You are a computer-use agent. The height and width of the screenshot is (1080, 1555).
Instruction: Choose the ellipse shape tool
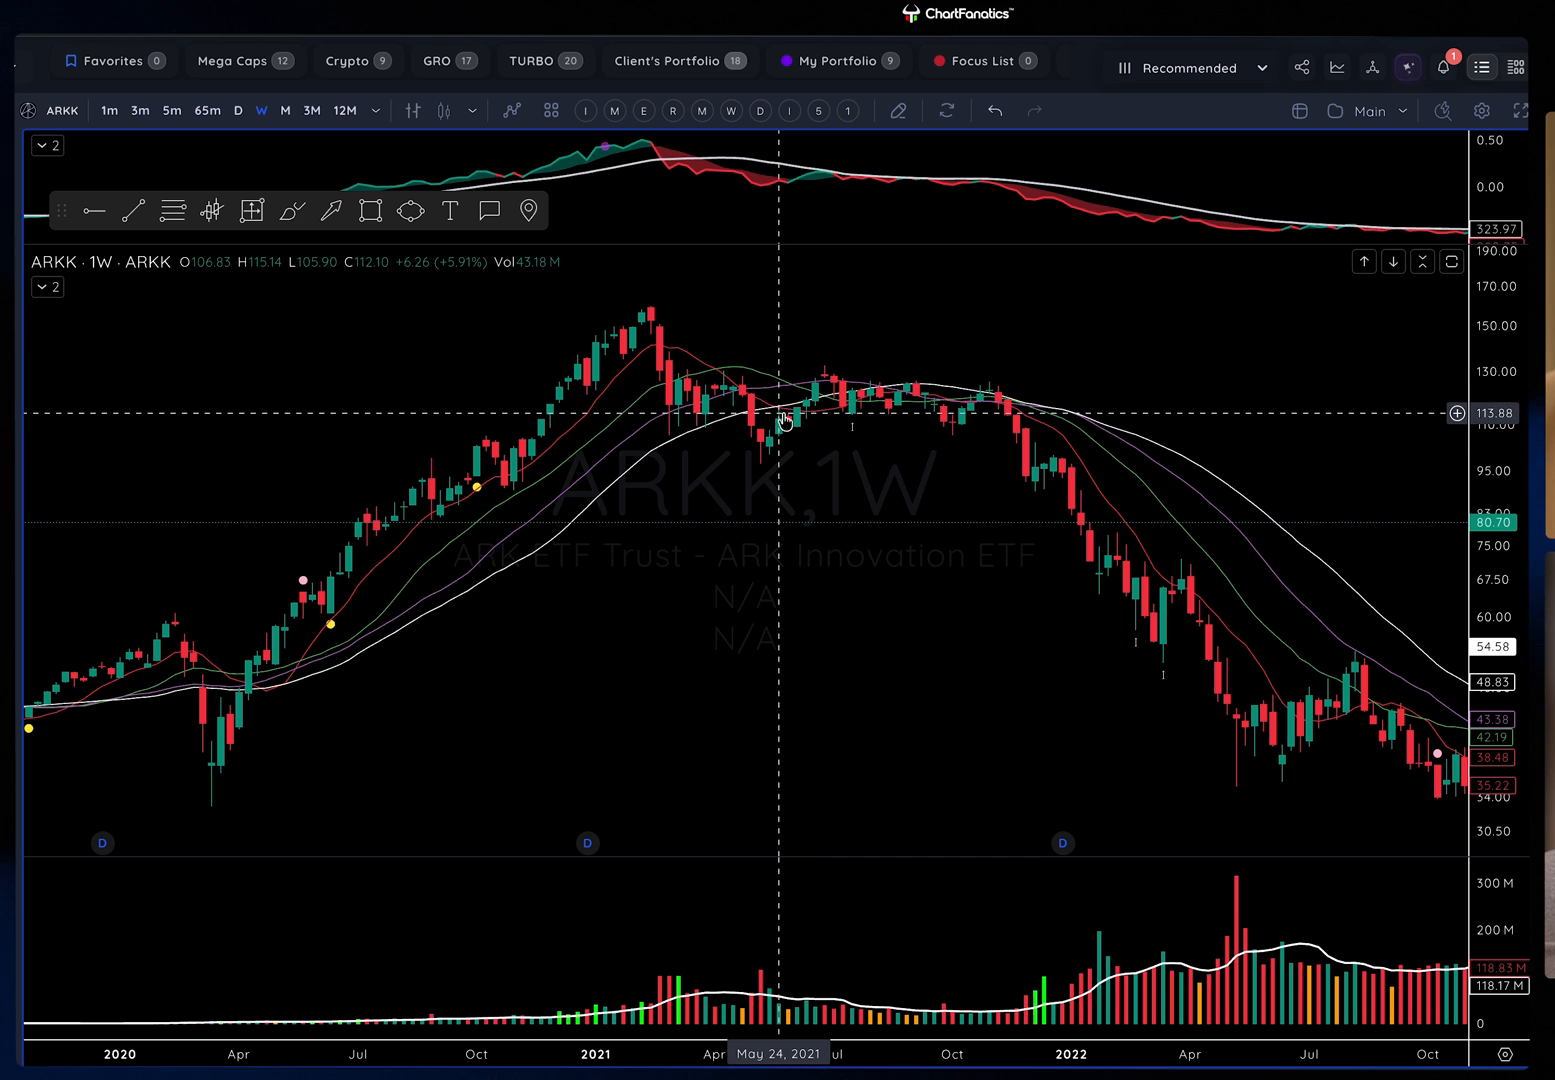[410, 211]
